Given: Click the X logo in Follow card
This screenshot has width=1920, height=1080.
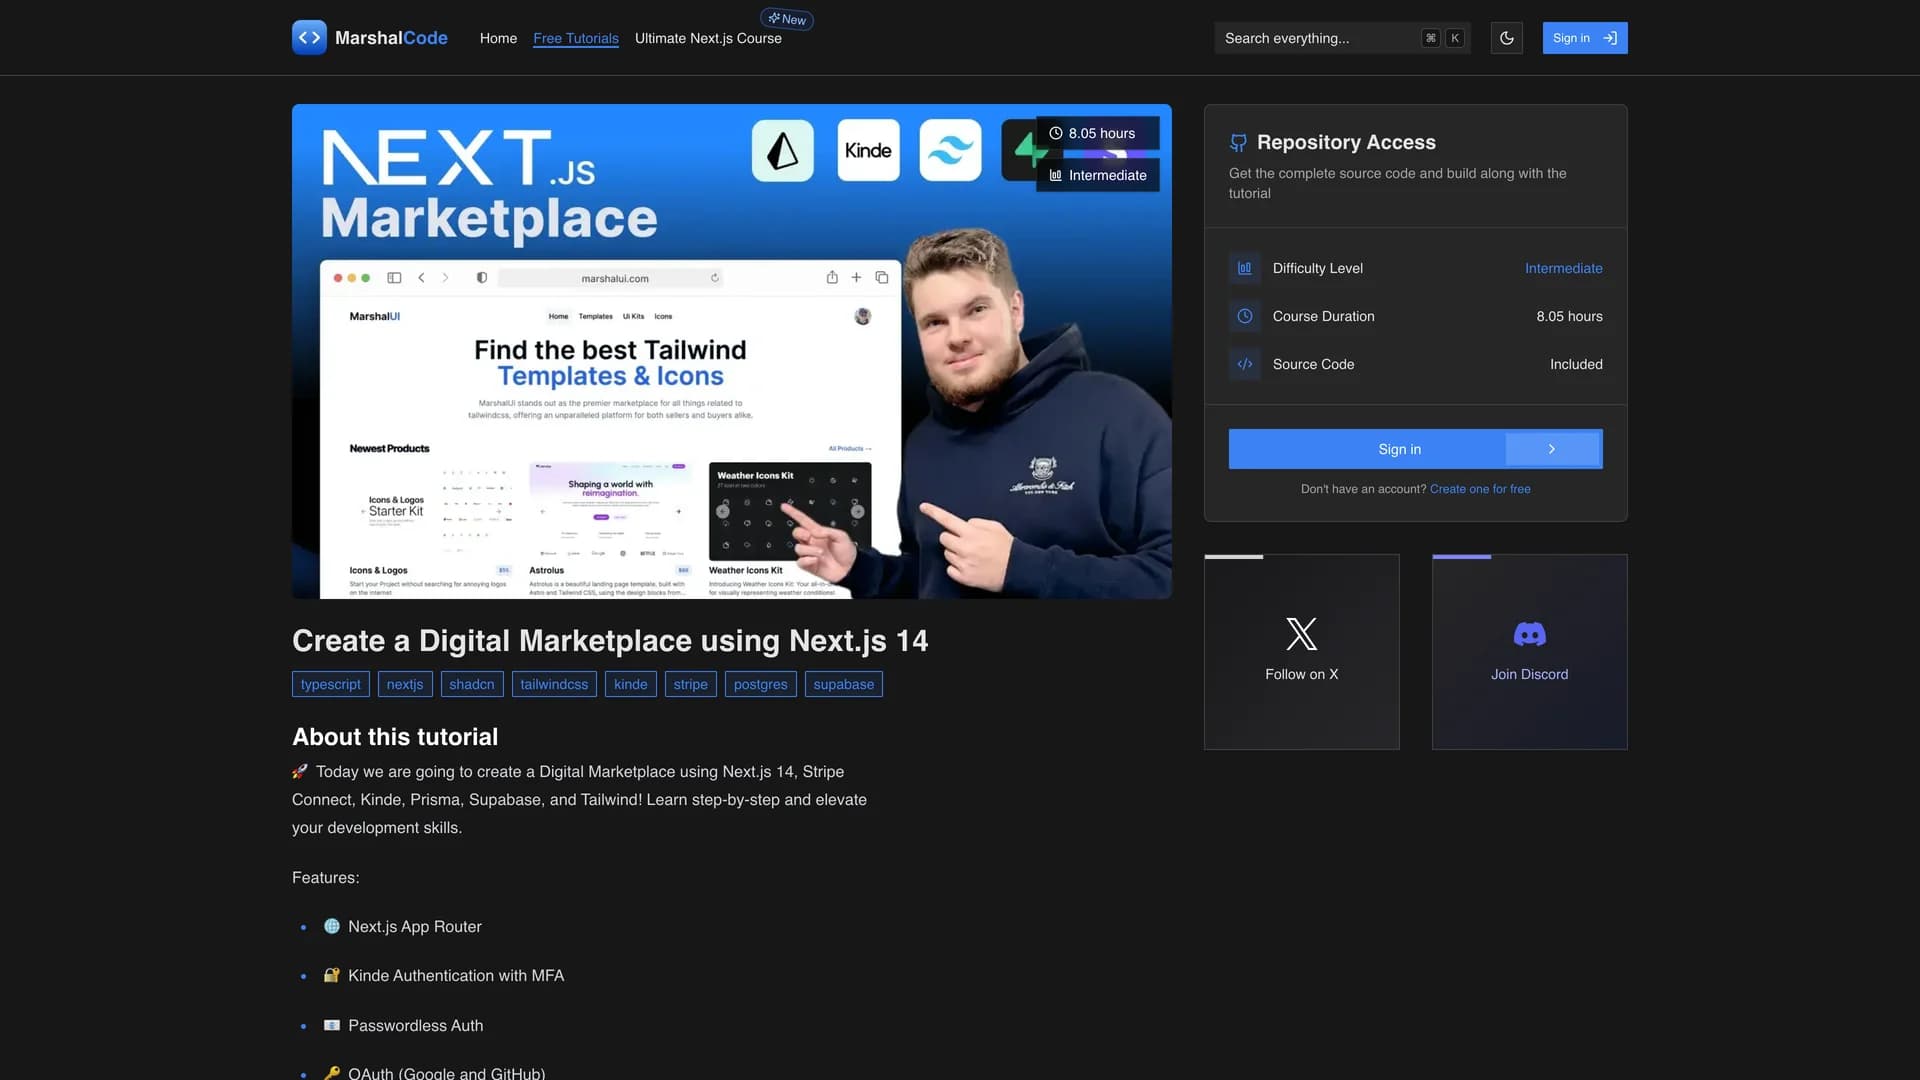Looking at the screenshot, I should tap(1301, 633).
